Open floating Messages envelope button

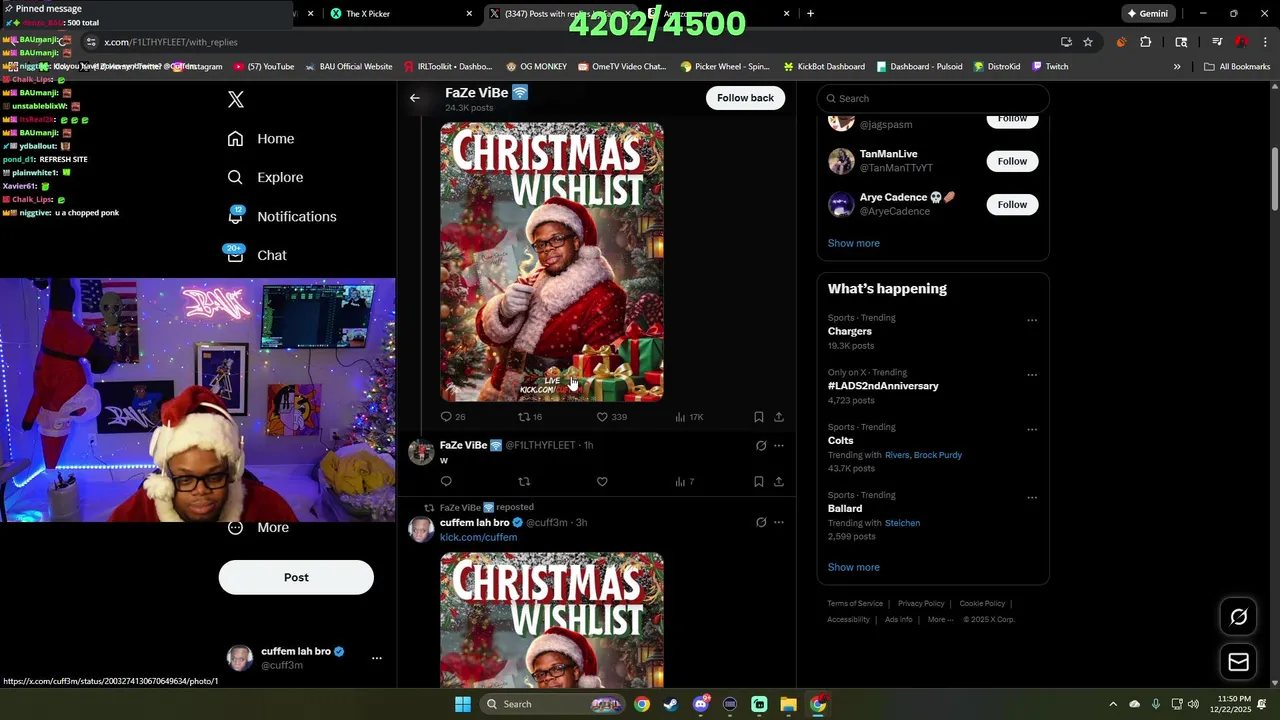(x=1238, y=662)
